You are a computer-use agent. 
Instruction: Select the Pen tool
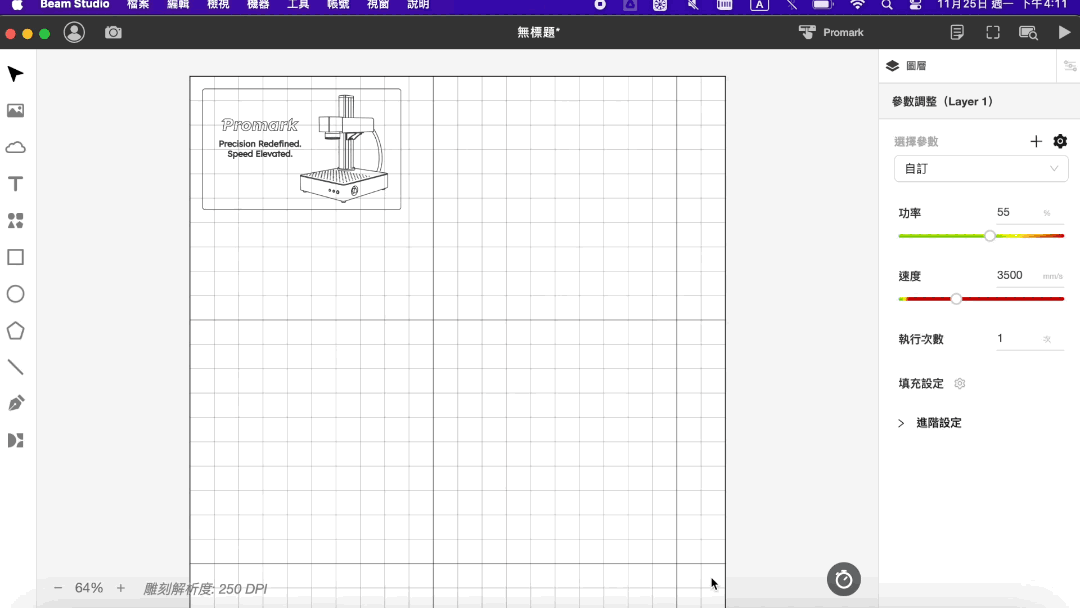pyautogui.click(x=15, y=403)
